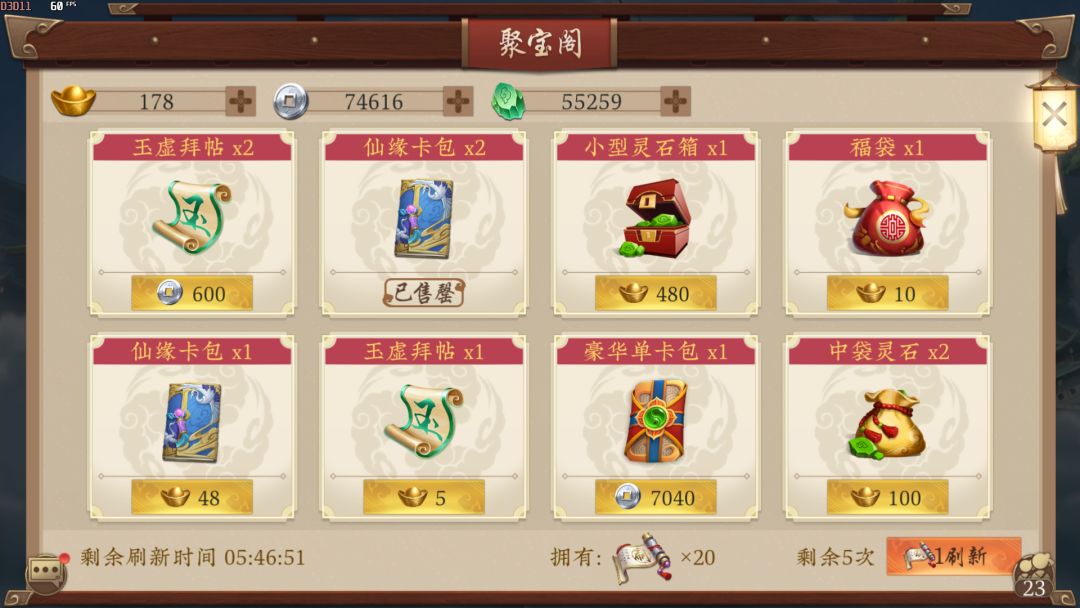Click the plus button beside gold ingot balance
Viewport: 1080px width, 608px height.
(x=240, y=102)
